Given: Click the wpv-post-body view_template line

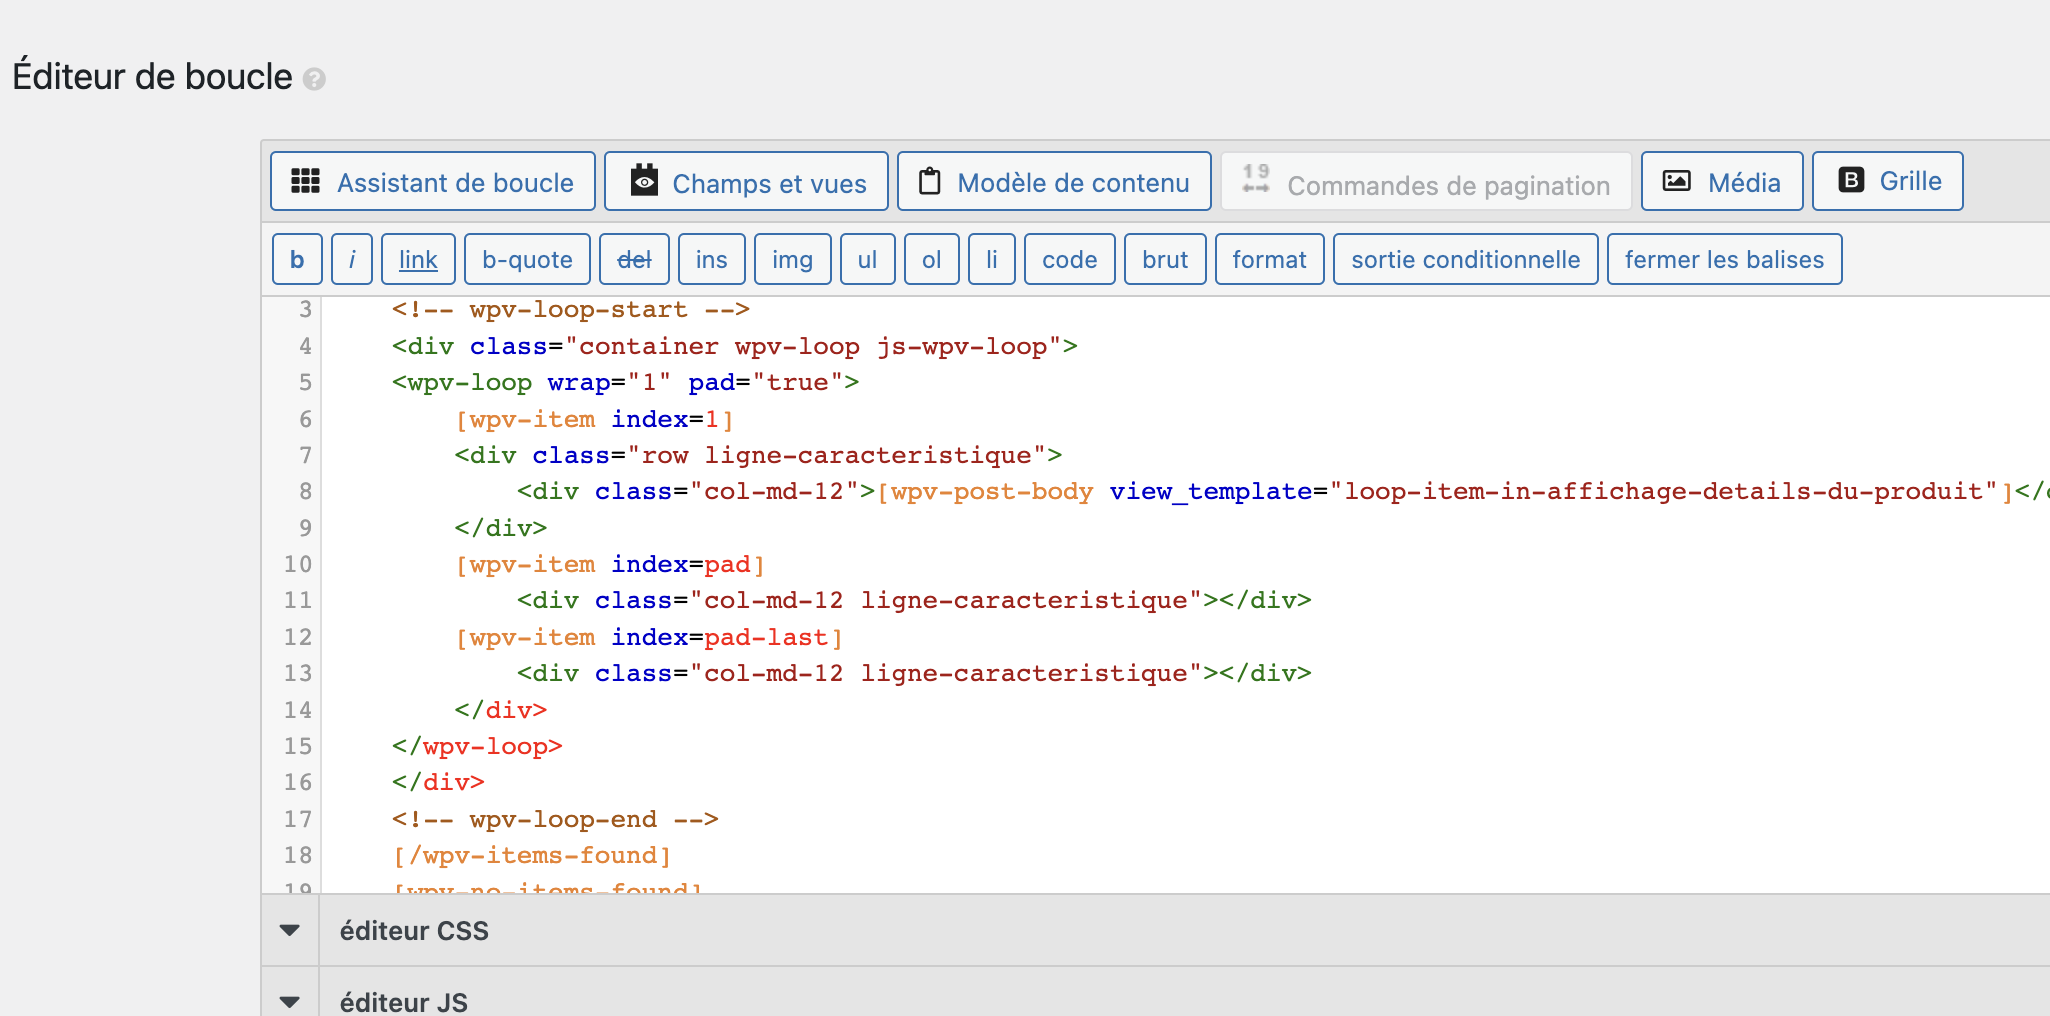Looking at the screenshot, I should click(1283, 491).
